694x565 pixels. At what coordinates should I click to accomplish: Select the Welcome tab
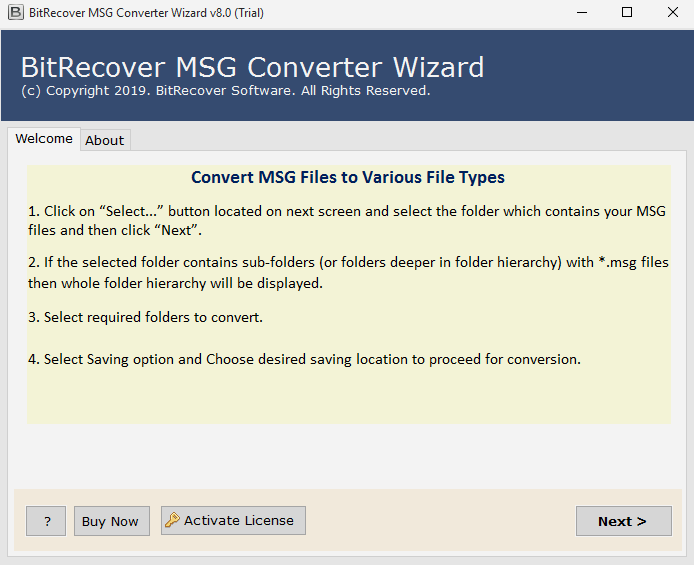44,139
